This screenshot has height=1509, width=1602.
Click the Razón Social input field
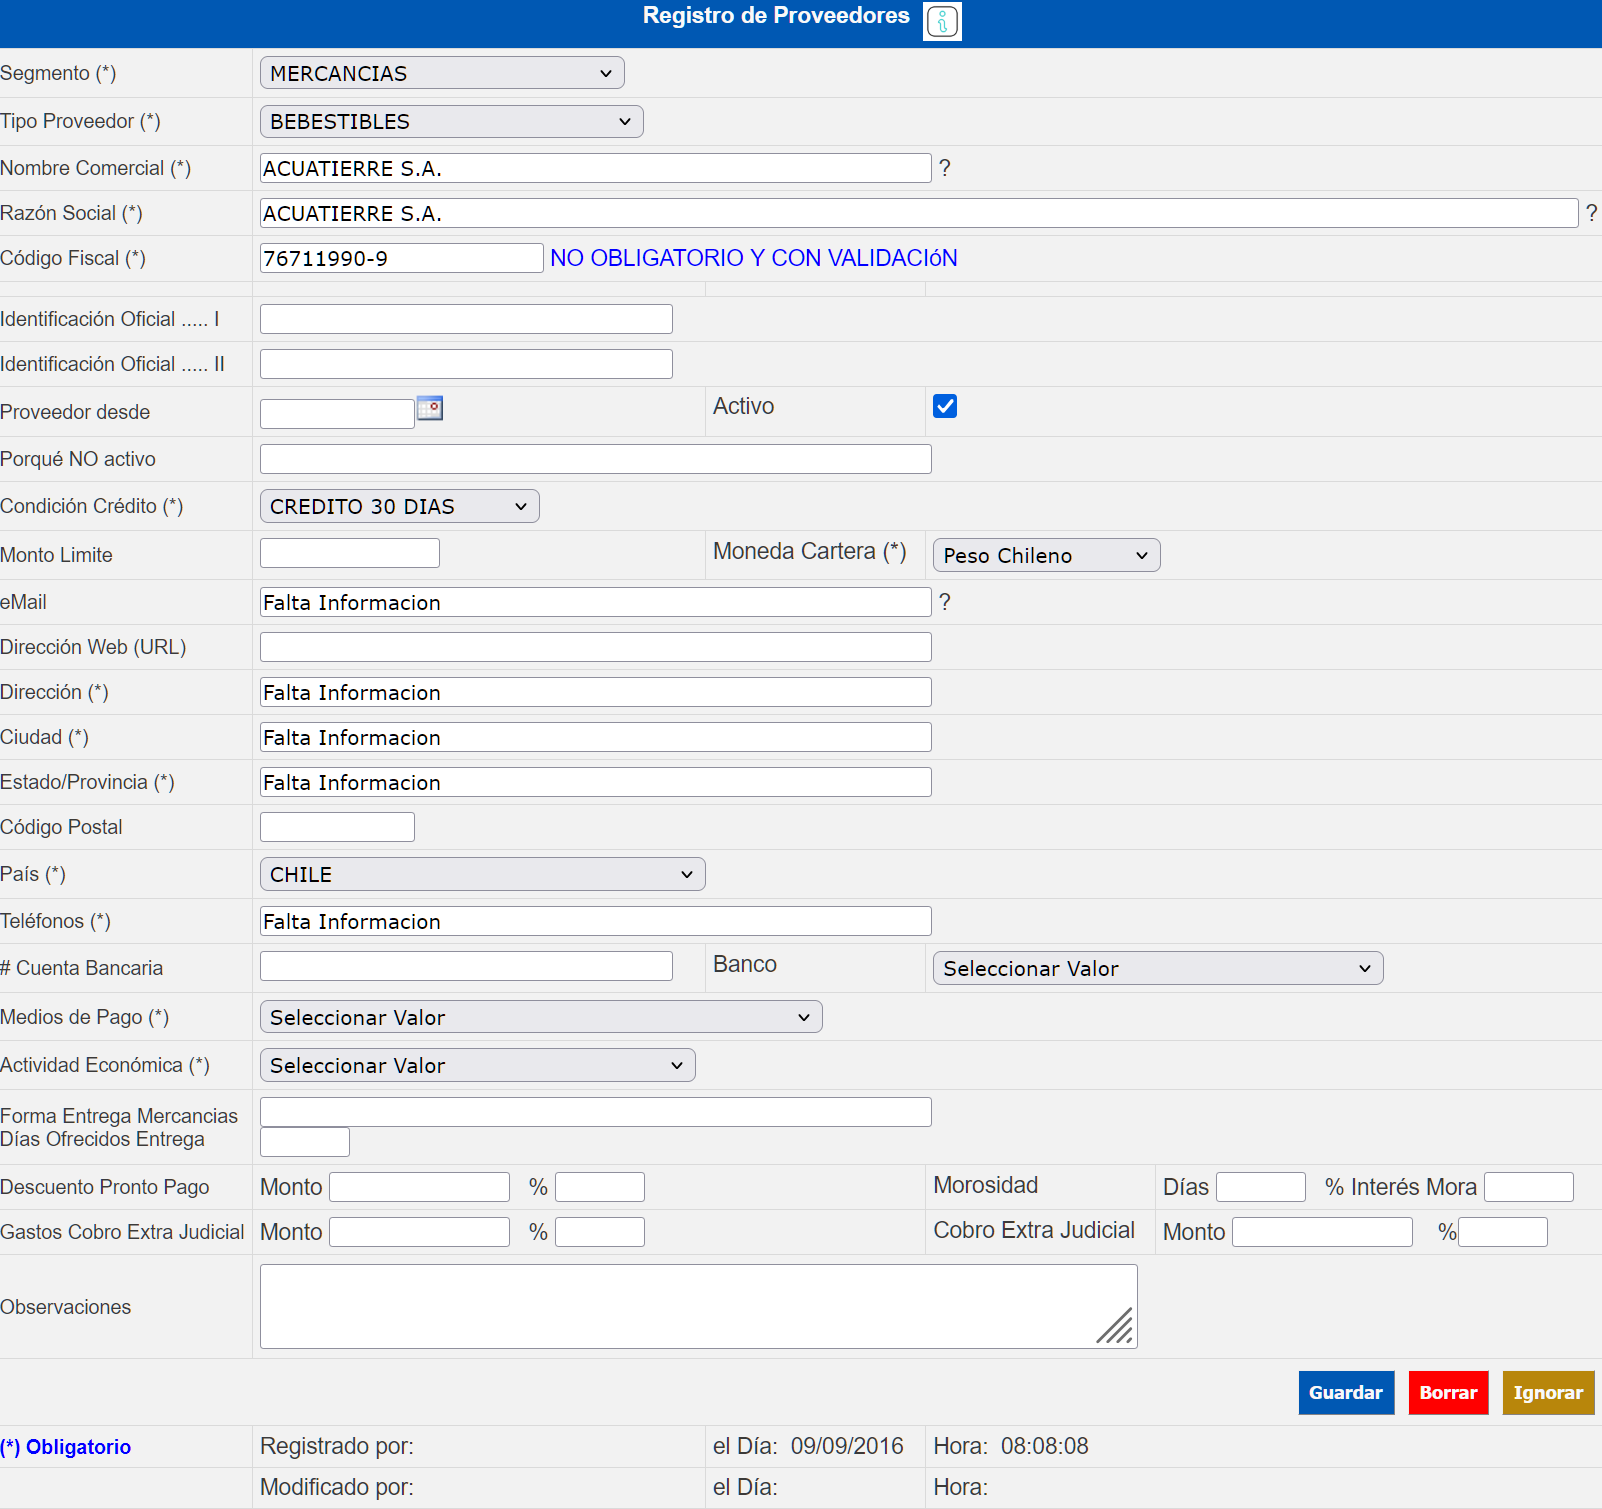[919, 213]
